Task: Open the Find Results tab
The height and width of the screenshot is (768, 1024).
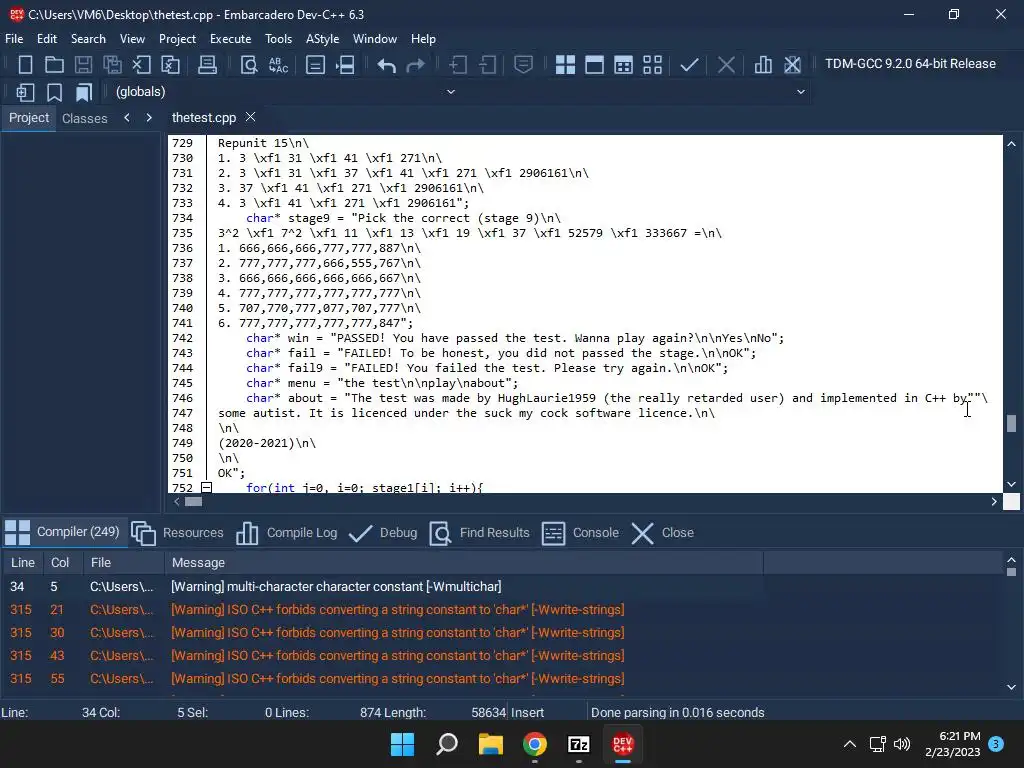Action: 479,533
